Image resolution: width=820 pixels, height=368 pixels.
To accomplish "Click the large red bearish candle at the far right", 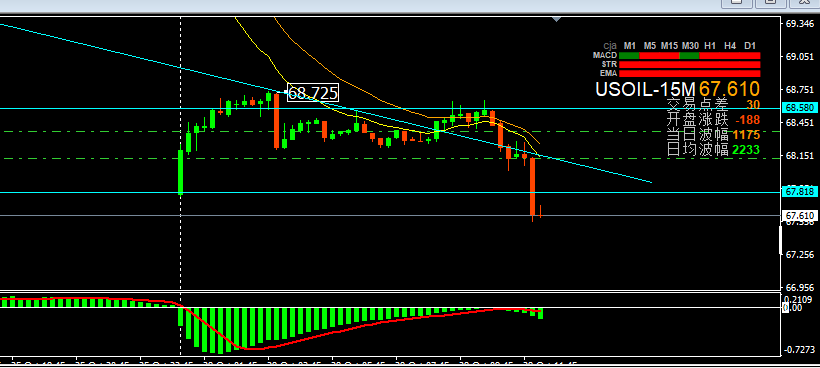I will click(533, 187).
